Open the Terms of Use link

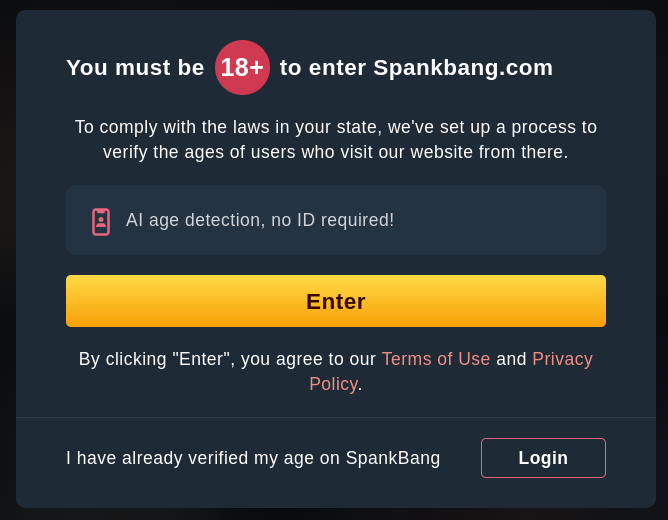coord(436,359)
